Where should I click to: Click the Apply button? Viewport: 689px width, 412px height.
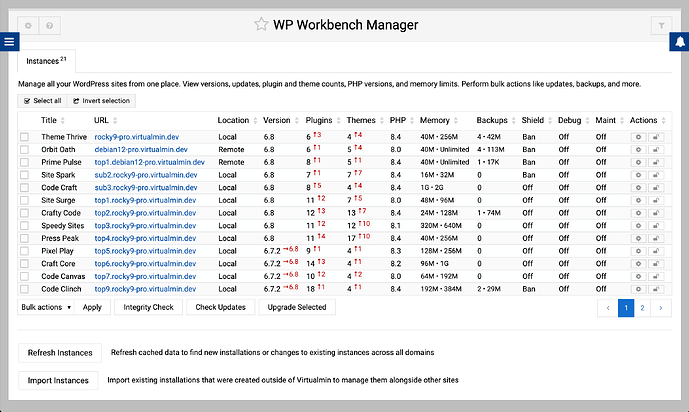(92, 307)
